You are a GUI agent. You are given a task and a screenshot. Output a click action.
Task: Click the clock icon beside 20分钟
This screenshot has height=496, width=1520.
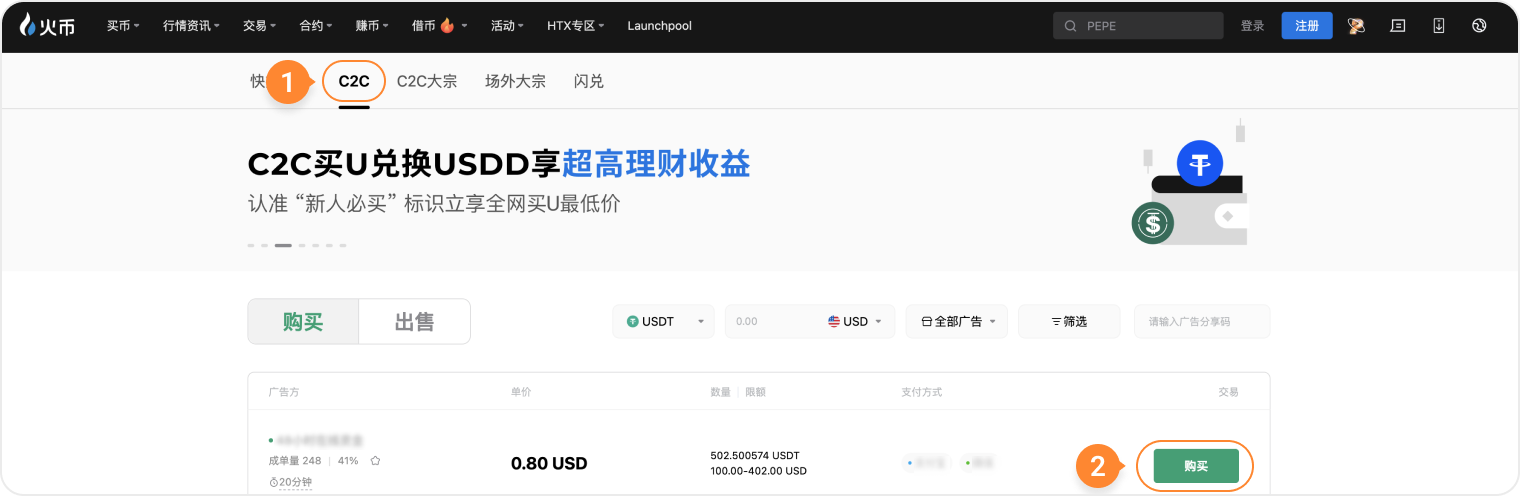tap(274, 482)
